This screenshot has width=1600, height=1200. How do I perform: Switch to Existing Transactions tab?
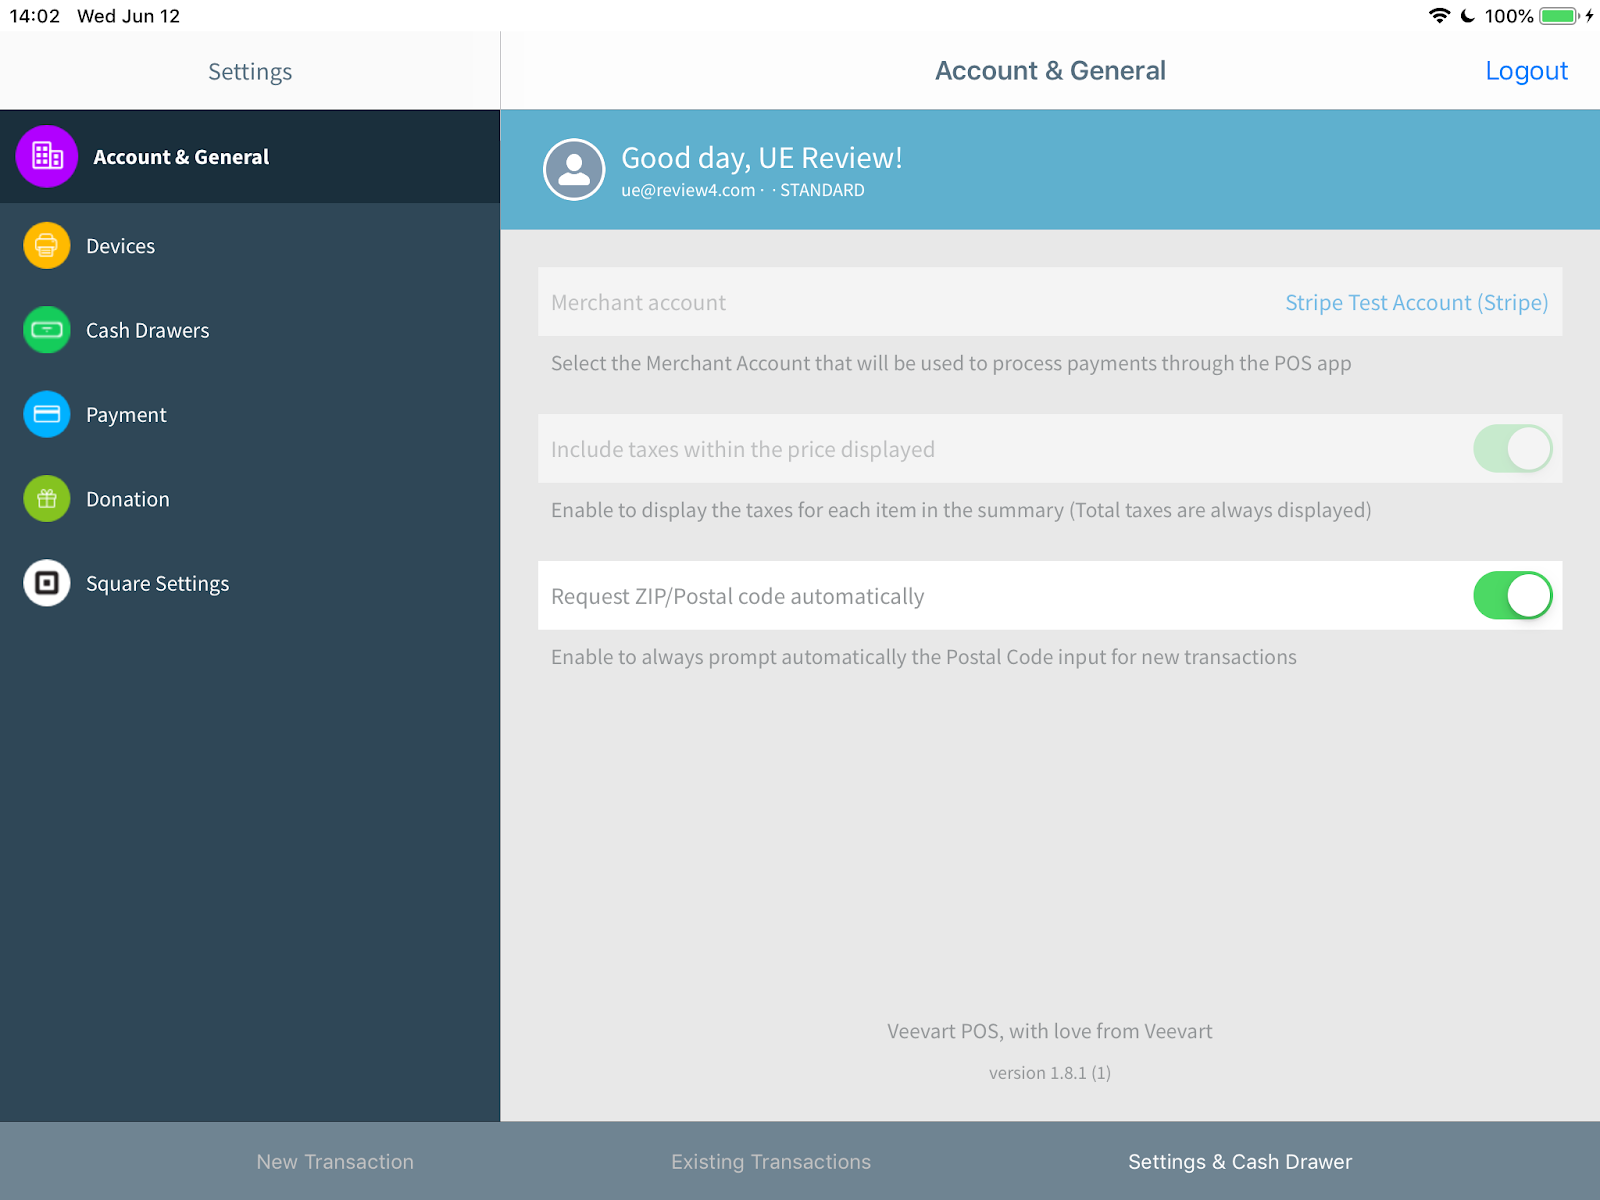tap(770, 1161)
